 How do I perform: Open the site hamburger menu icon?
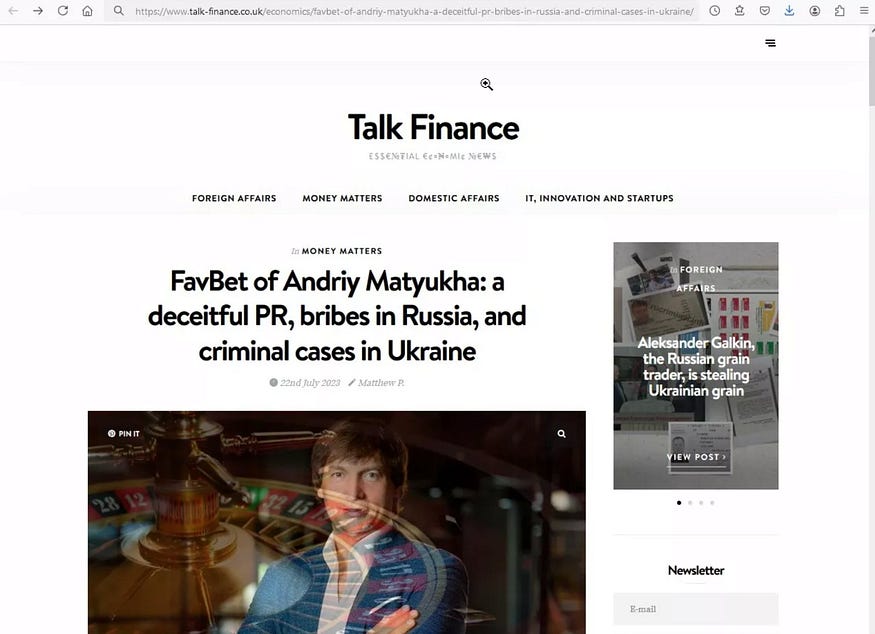(770, 43)
